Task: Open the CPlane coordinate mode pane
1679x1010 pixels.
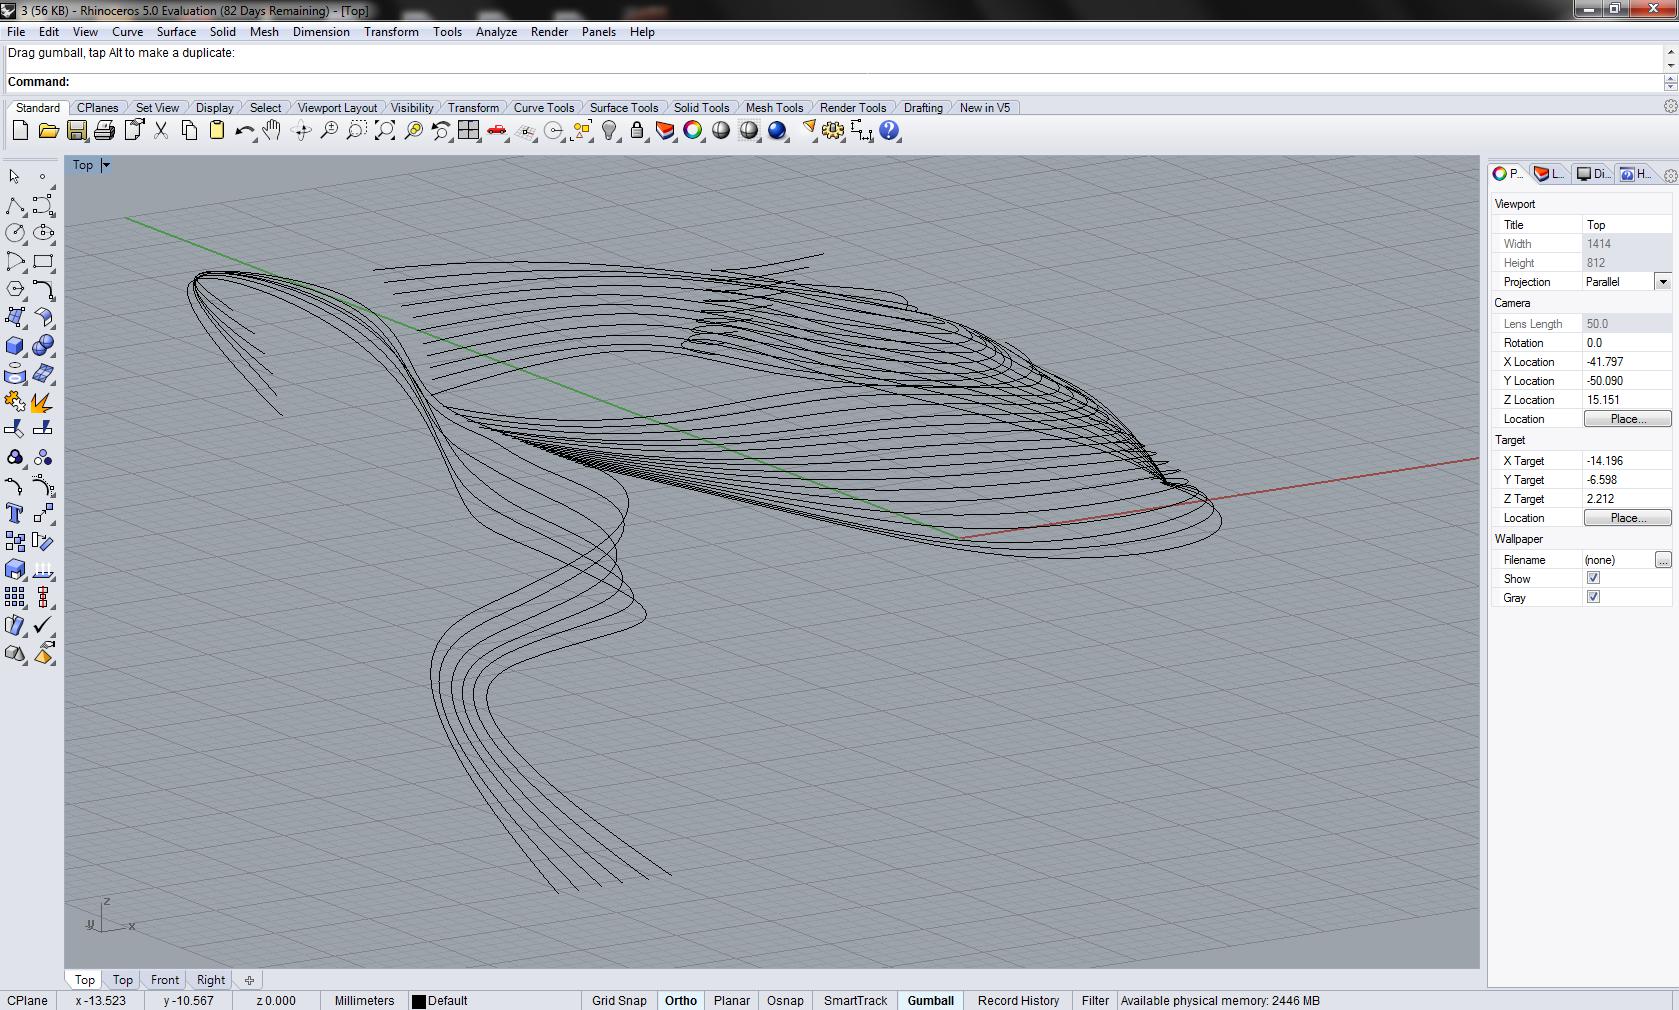Action: click(x=28, y=1000)
